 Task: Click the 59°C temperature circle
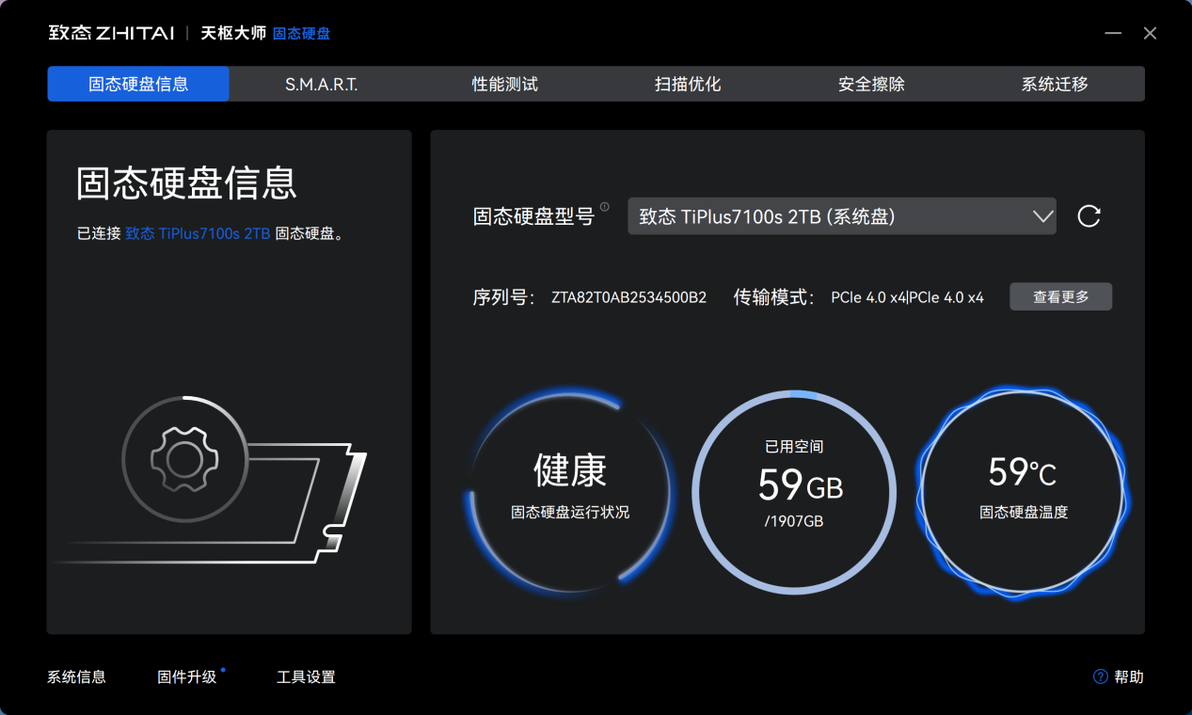point(1022,492)
